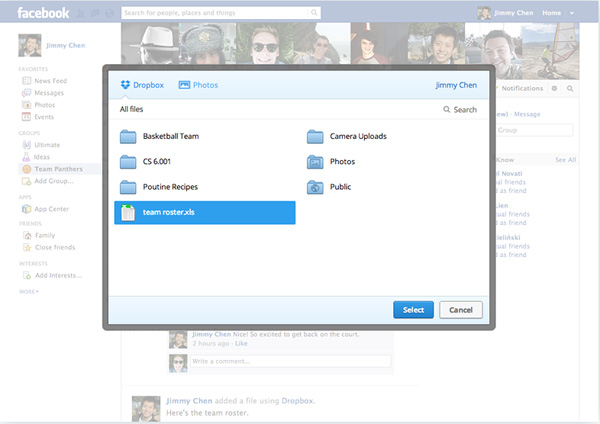Select the team roster.xls file name
The image size is (600, 424).
pyautogui.click(x=168, y=212)
